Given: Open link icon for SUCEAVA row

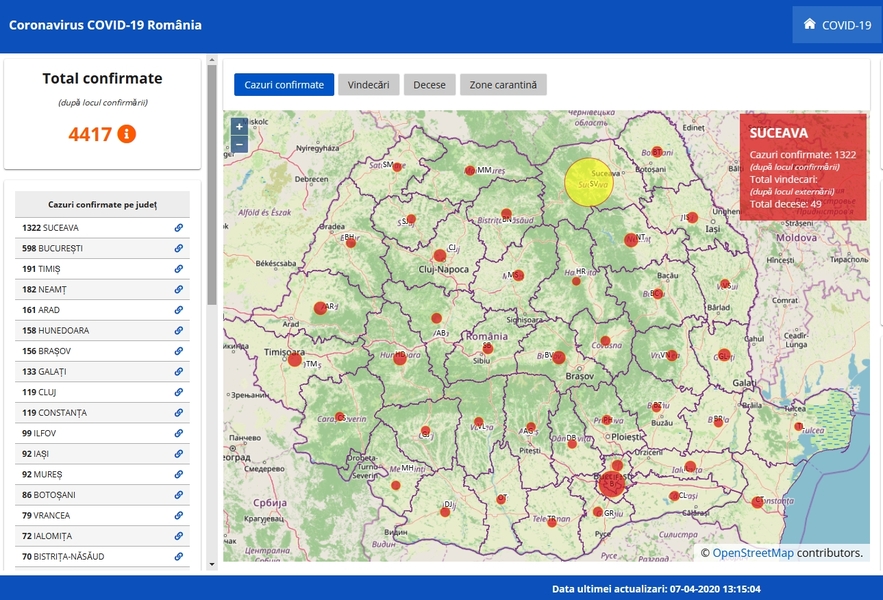Looking at the screenshot, I should 179,228.
